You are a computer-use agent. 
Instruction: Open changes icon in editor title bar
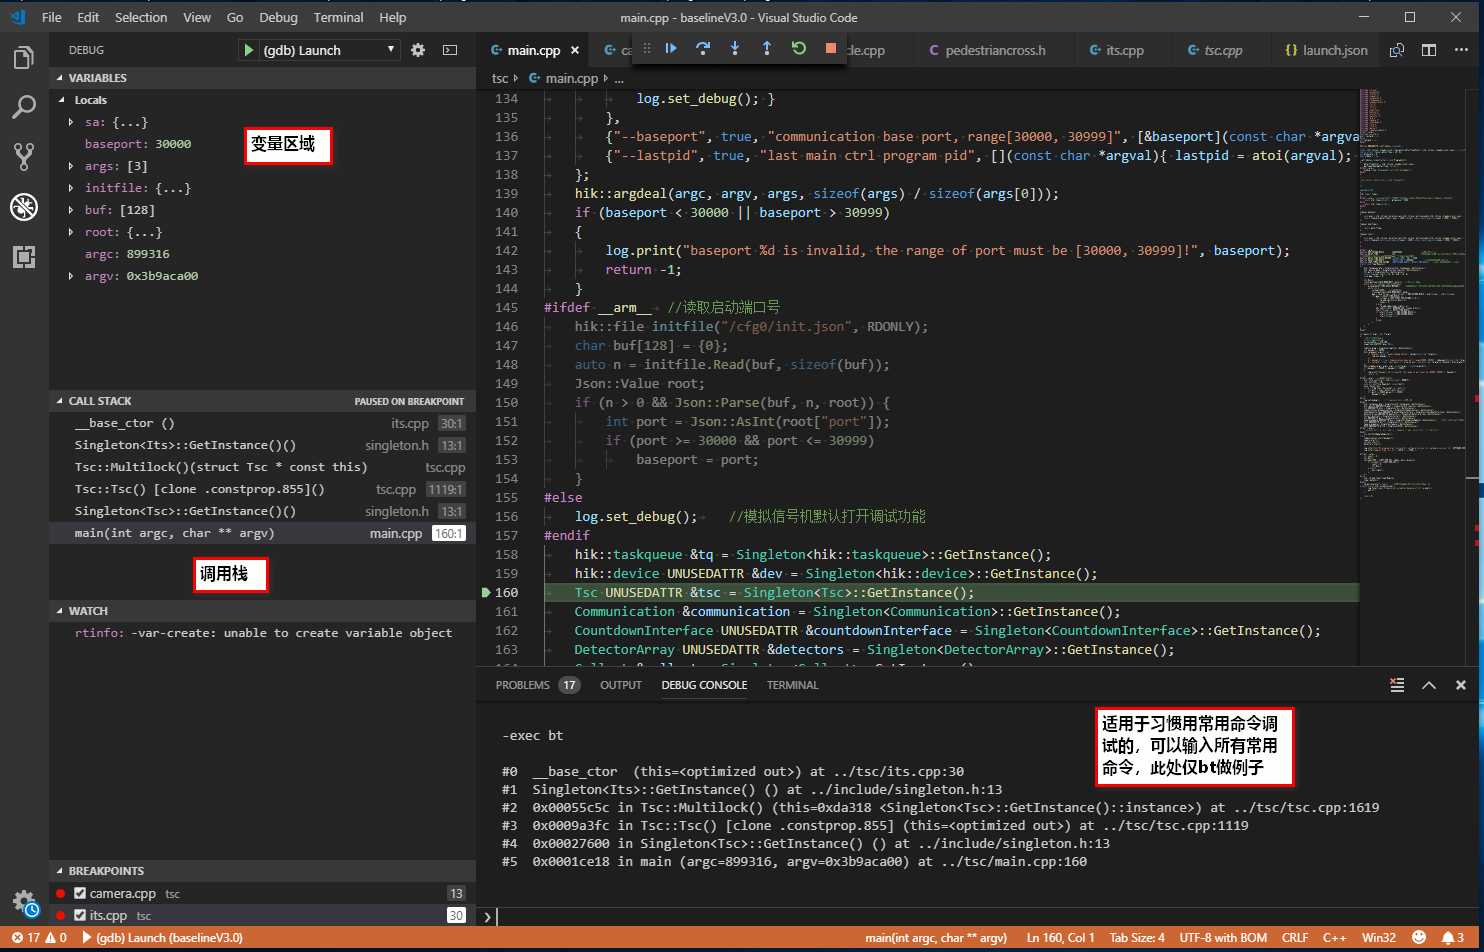[x=1397, y=50]
